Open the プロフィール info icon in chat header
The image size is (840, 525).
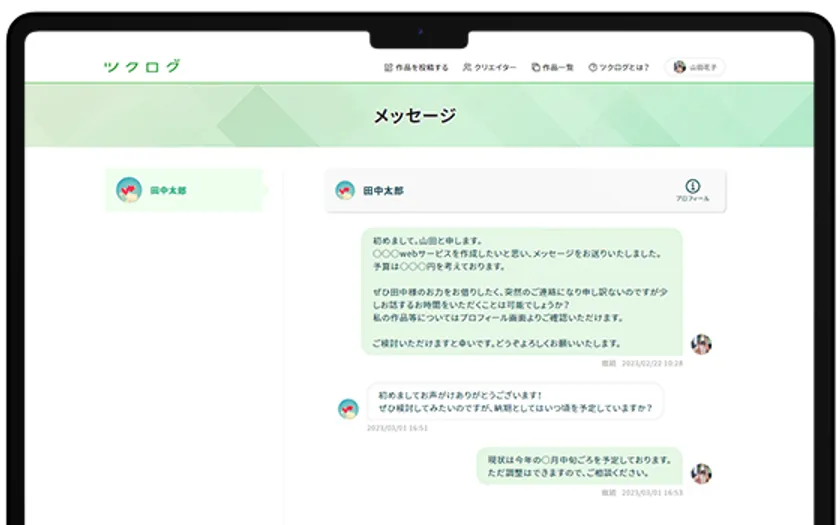(692, 187)
